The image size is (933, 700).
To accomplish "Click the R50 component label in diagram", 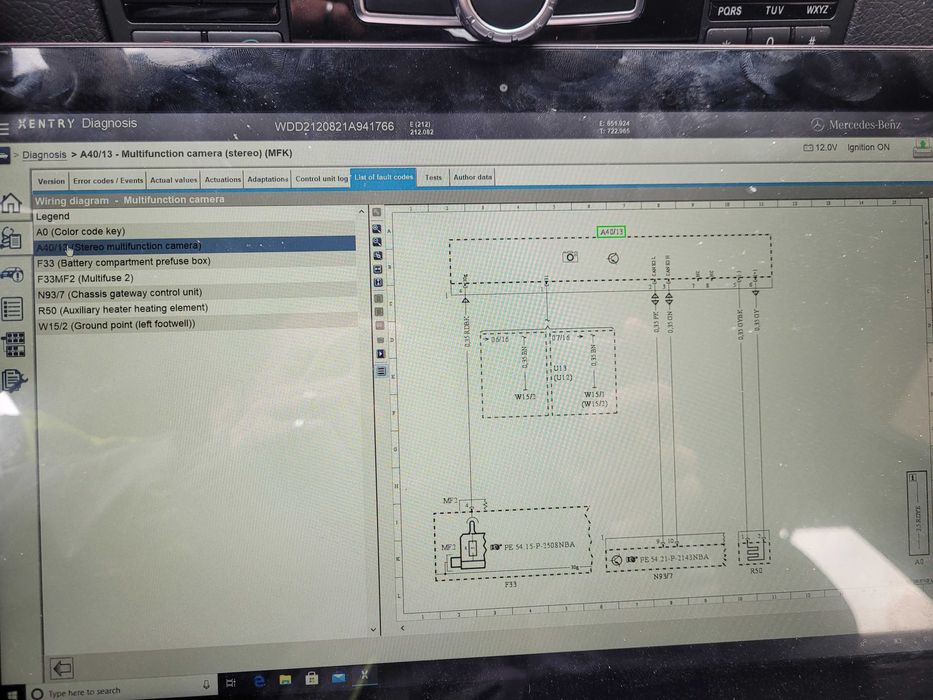I will [x=756, y=570].
